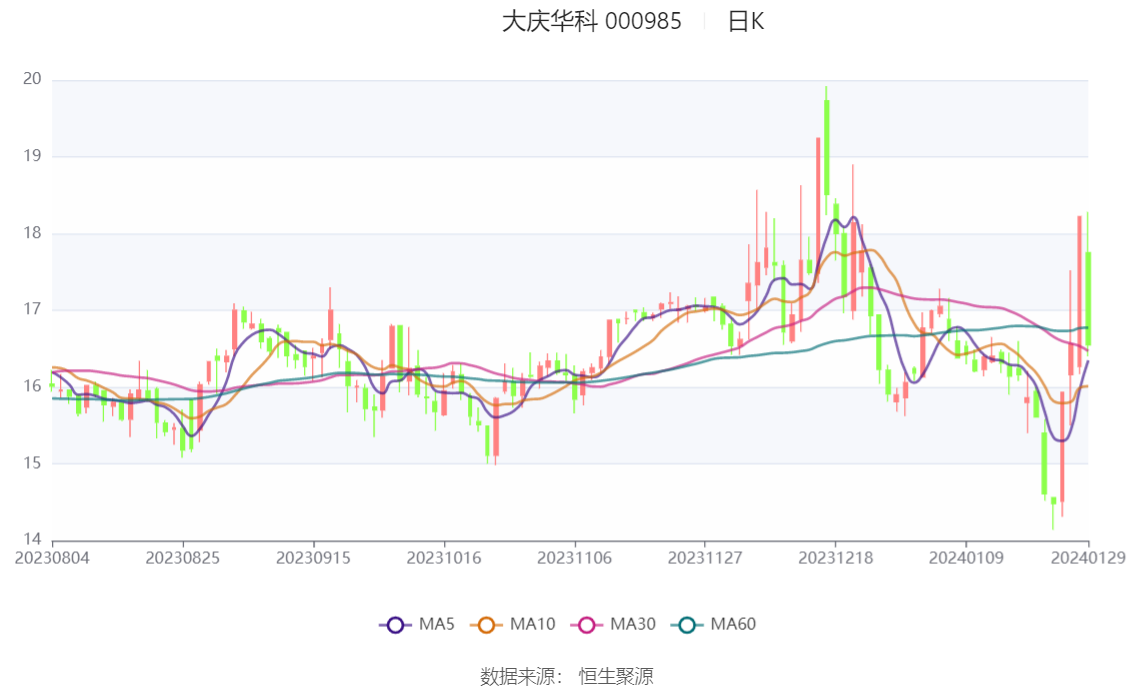The image size is (1134, 689).
Task: Click x-axis date label 20231016
Action: [x=444, y=558]
